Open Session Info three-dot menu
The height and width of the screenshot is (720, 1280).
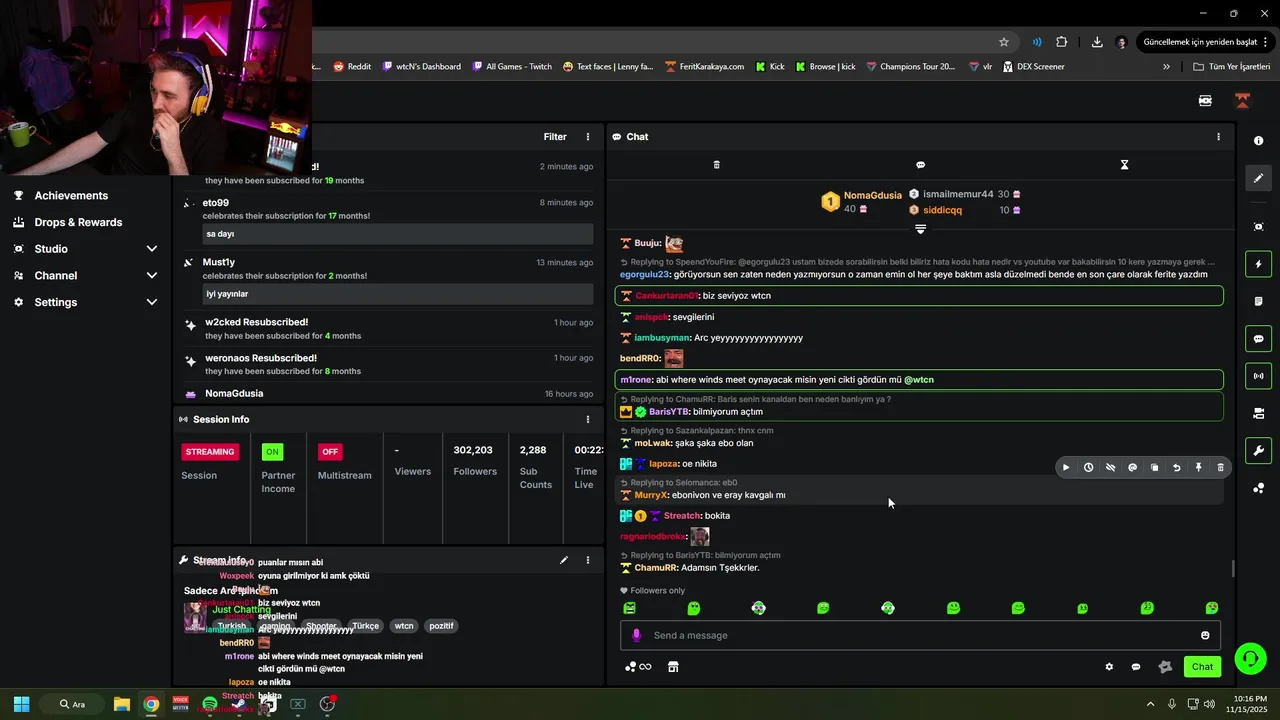(588, 419)
